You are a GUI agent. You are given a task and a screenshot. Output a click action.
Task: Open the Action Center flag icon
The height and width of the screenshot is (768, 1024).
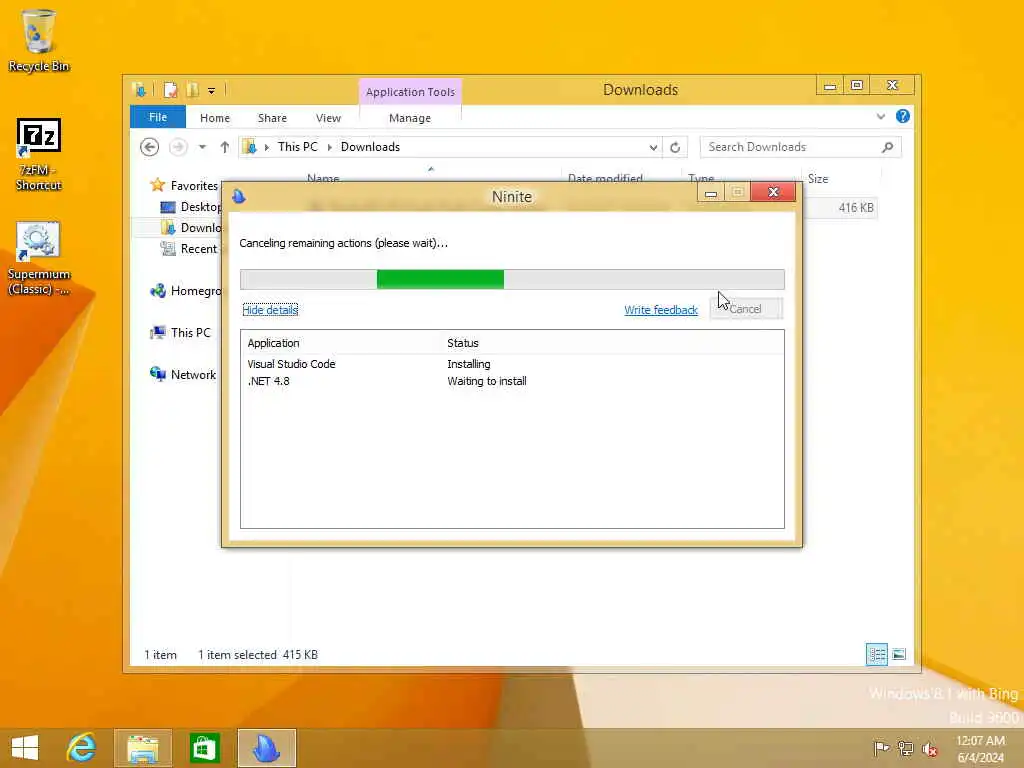pyautogui.click(x=881, y=748)
